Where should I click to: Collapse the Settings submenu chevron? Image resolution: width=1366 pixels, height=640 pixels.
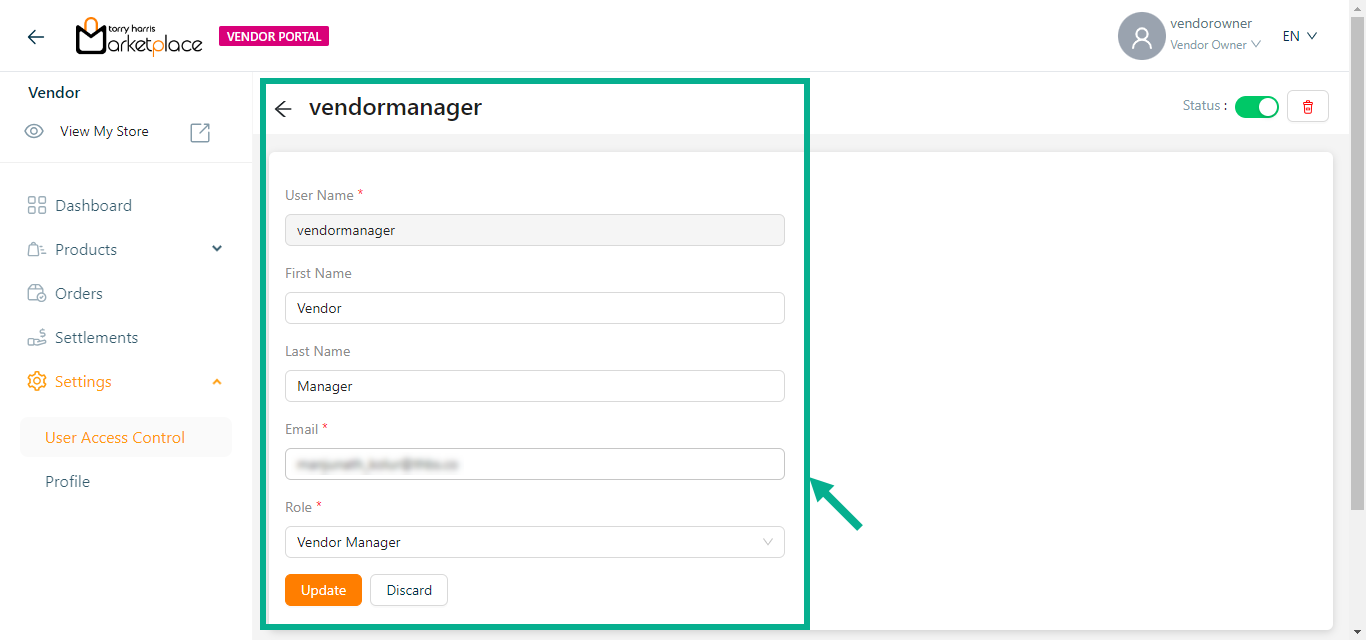[217, 381]
